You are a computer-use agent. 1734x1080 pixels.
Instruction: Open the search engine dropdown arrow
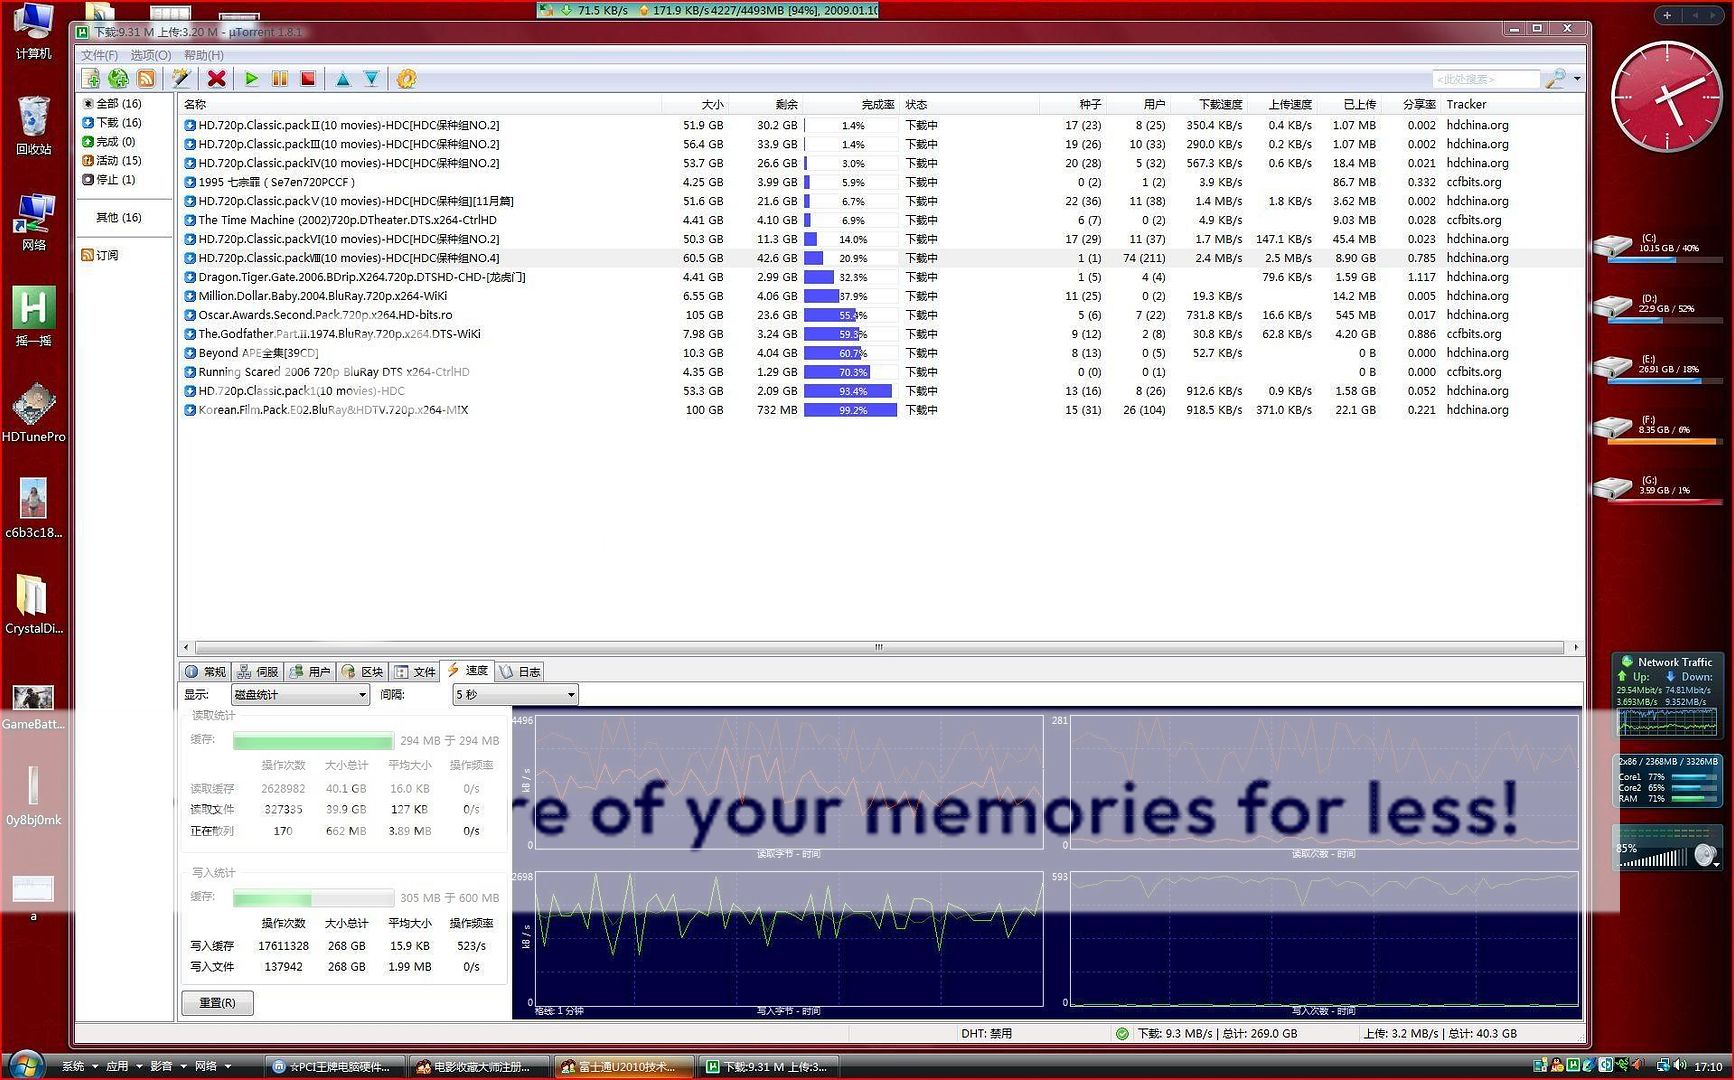pos(1577,79)
